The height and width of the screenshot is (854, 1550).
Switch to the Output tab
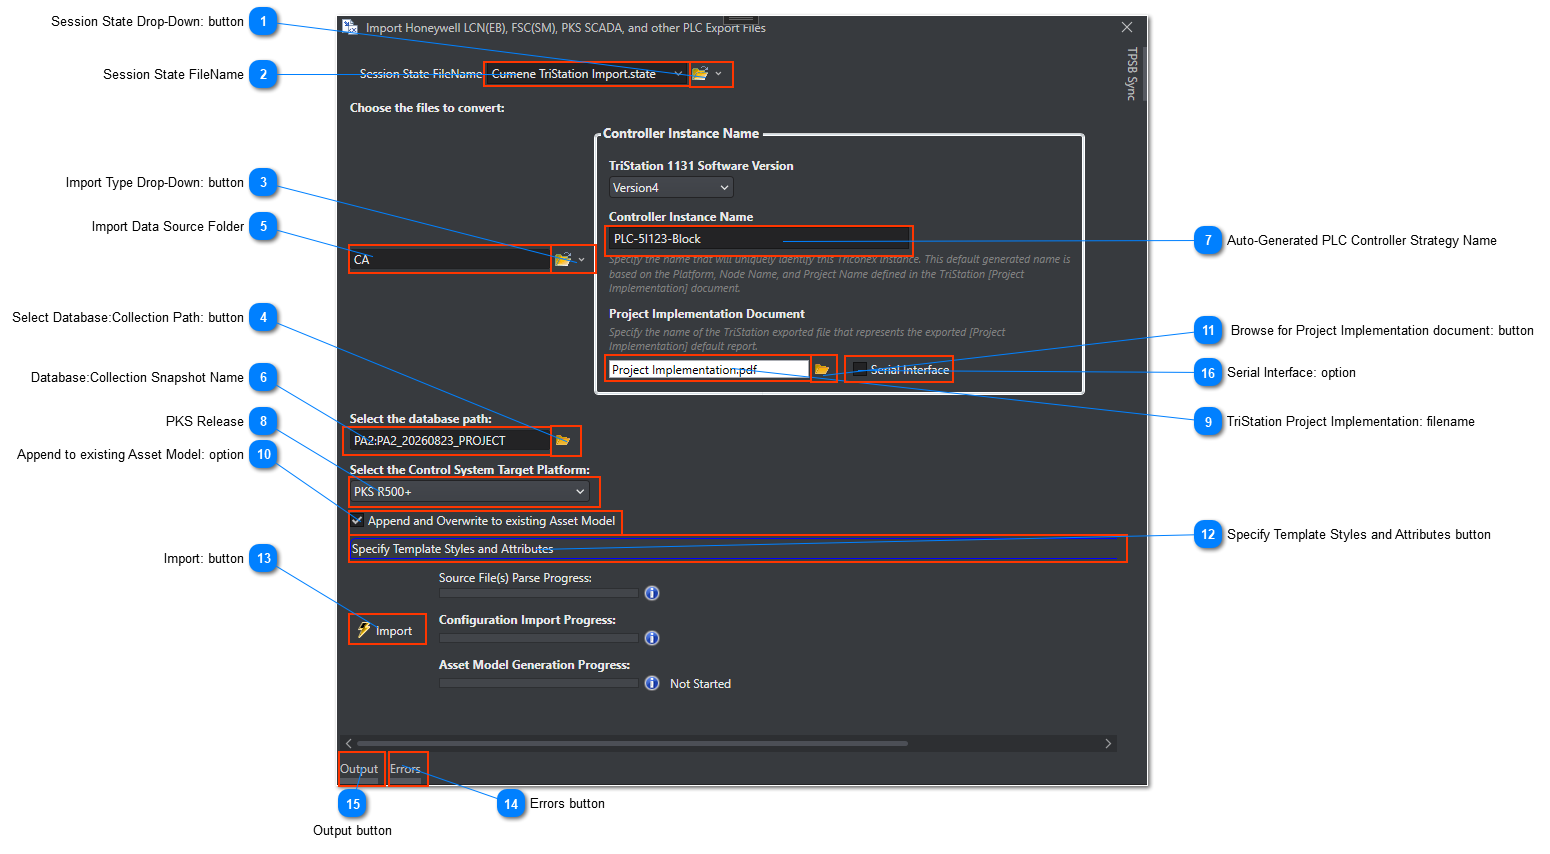pos(359,770)
